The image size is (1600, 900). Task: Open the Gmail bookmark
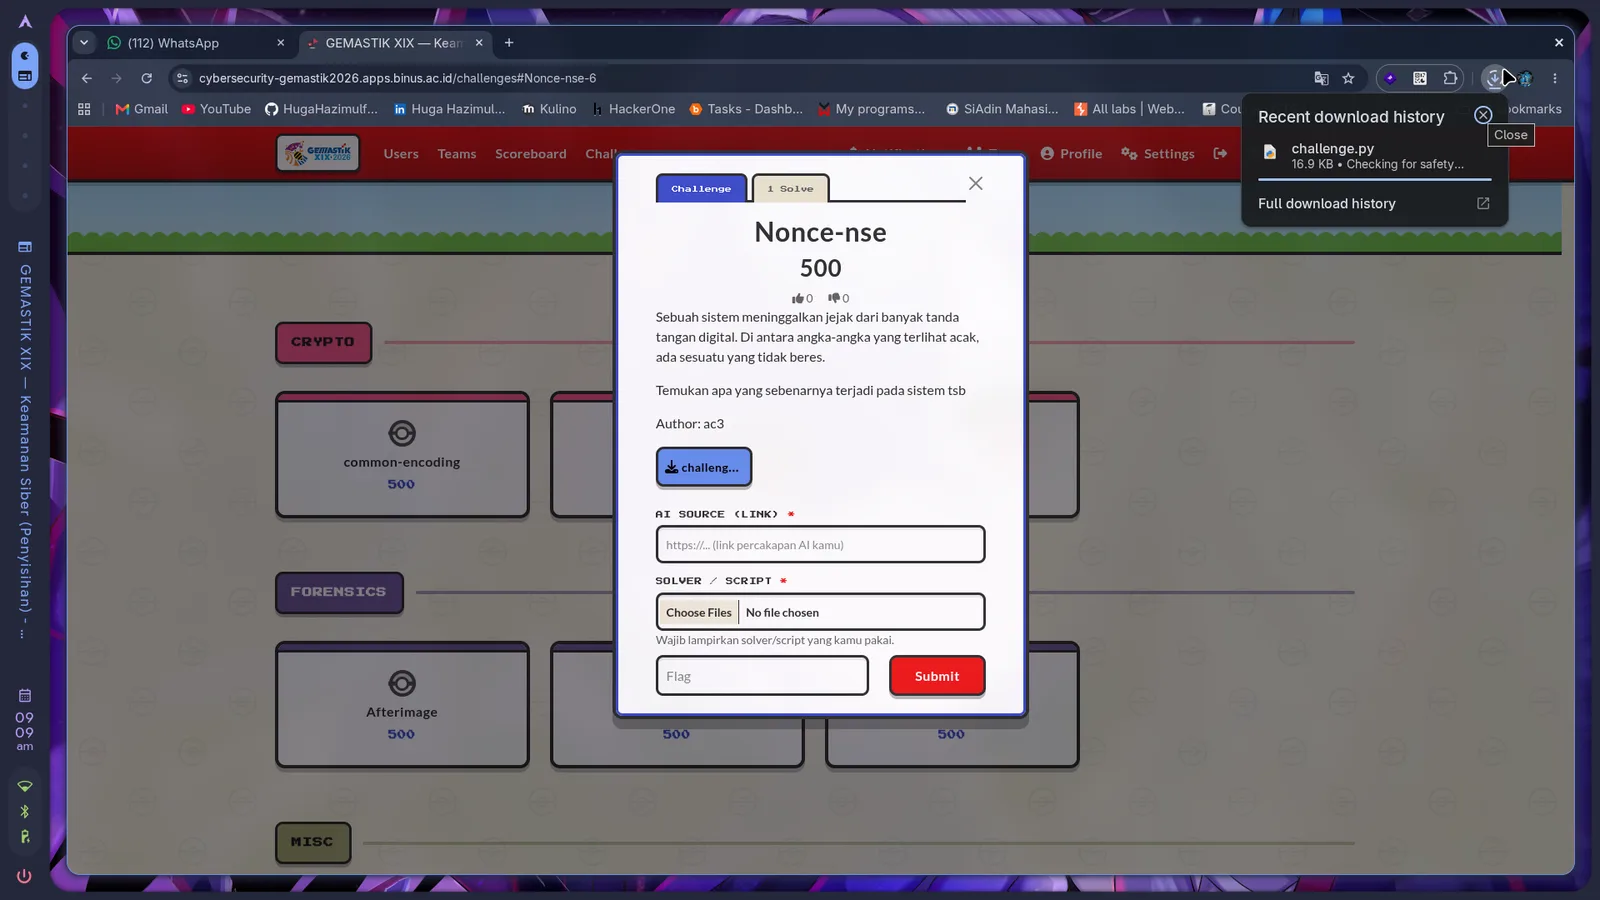click(141, 109)
